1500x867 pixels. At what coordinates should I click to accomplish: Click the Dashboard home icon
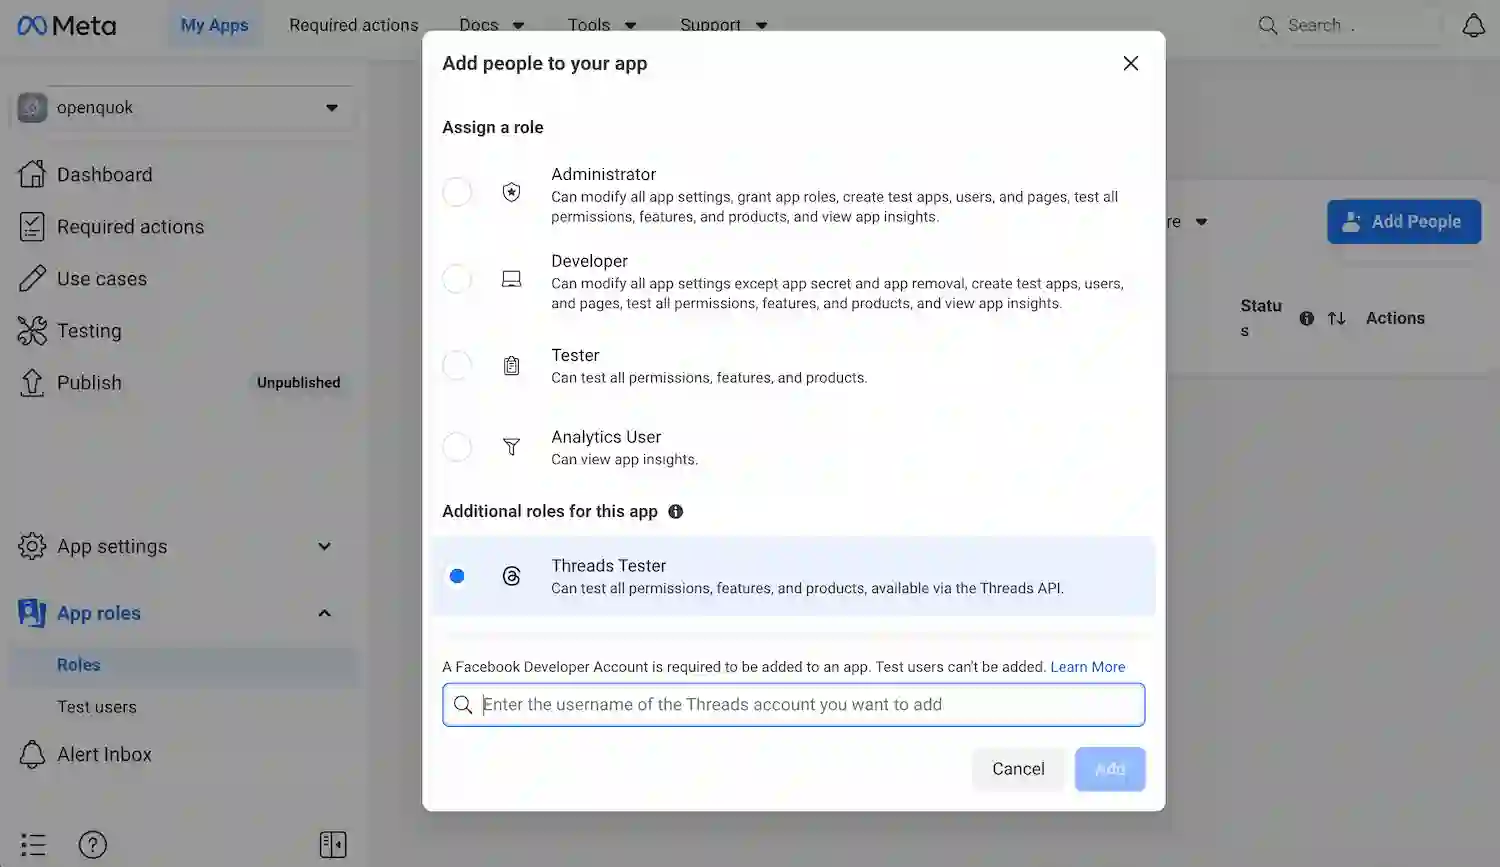(32, 174)
